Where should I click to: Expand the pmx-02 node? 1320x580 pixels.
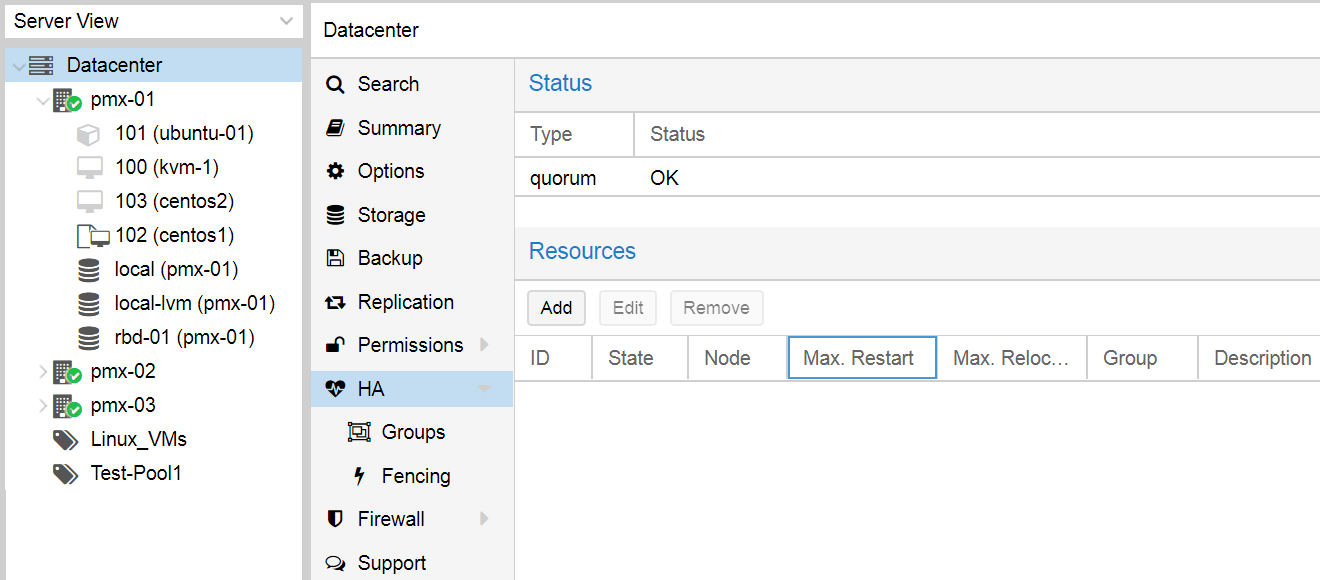[42, 372]
